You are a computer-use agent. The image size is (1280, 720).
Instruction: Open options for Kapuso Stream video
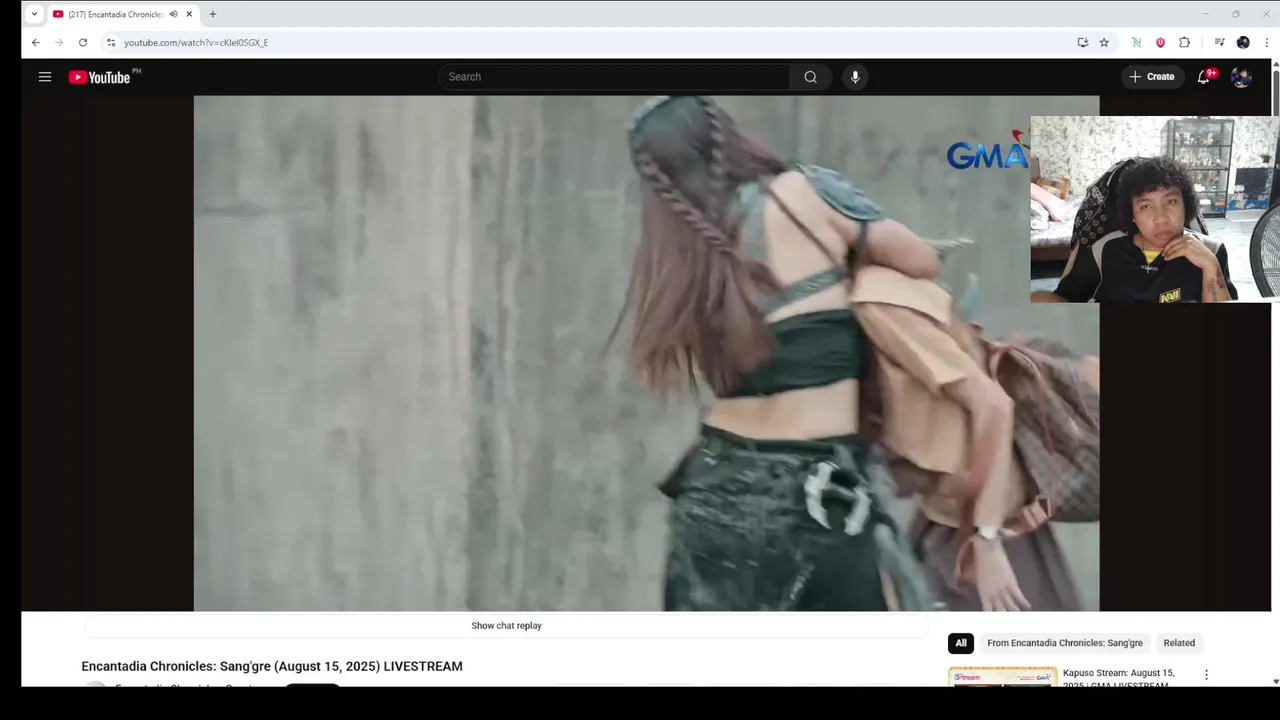1206,675
